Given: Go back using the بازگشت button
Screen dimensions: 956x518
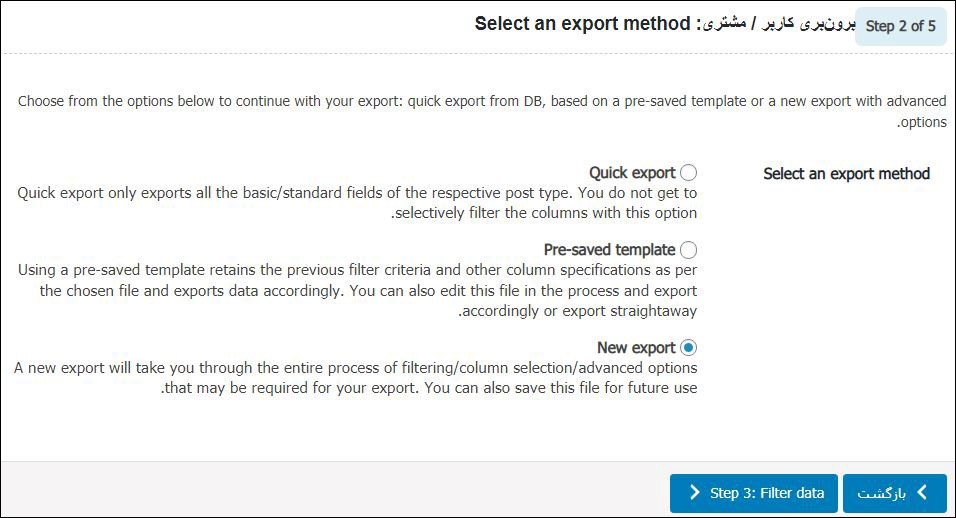Looking at the screenshot, I should click(x=894, y=493).
